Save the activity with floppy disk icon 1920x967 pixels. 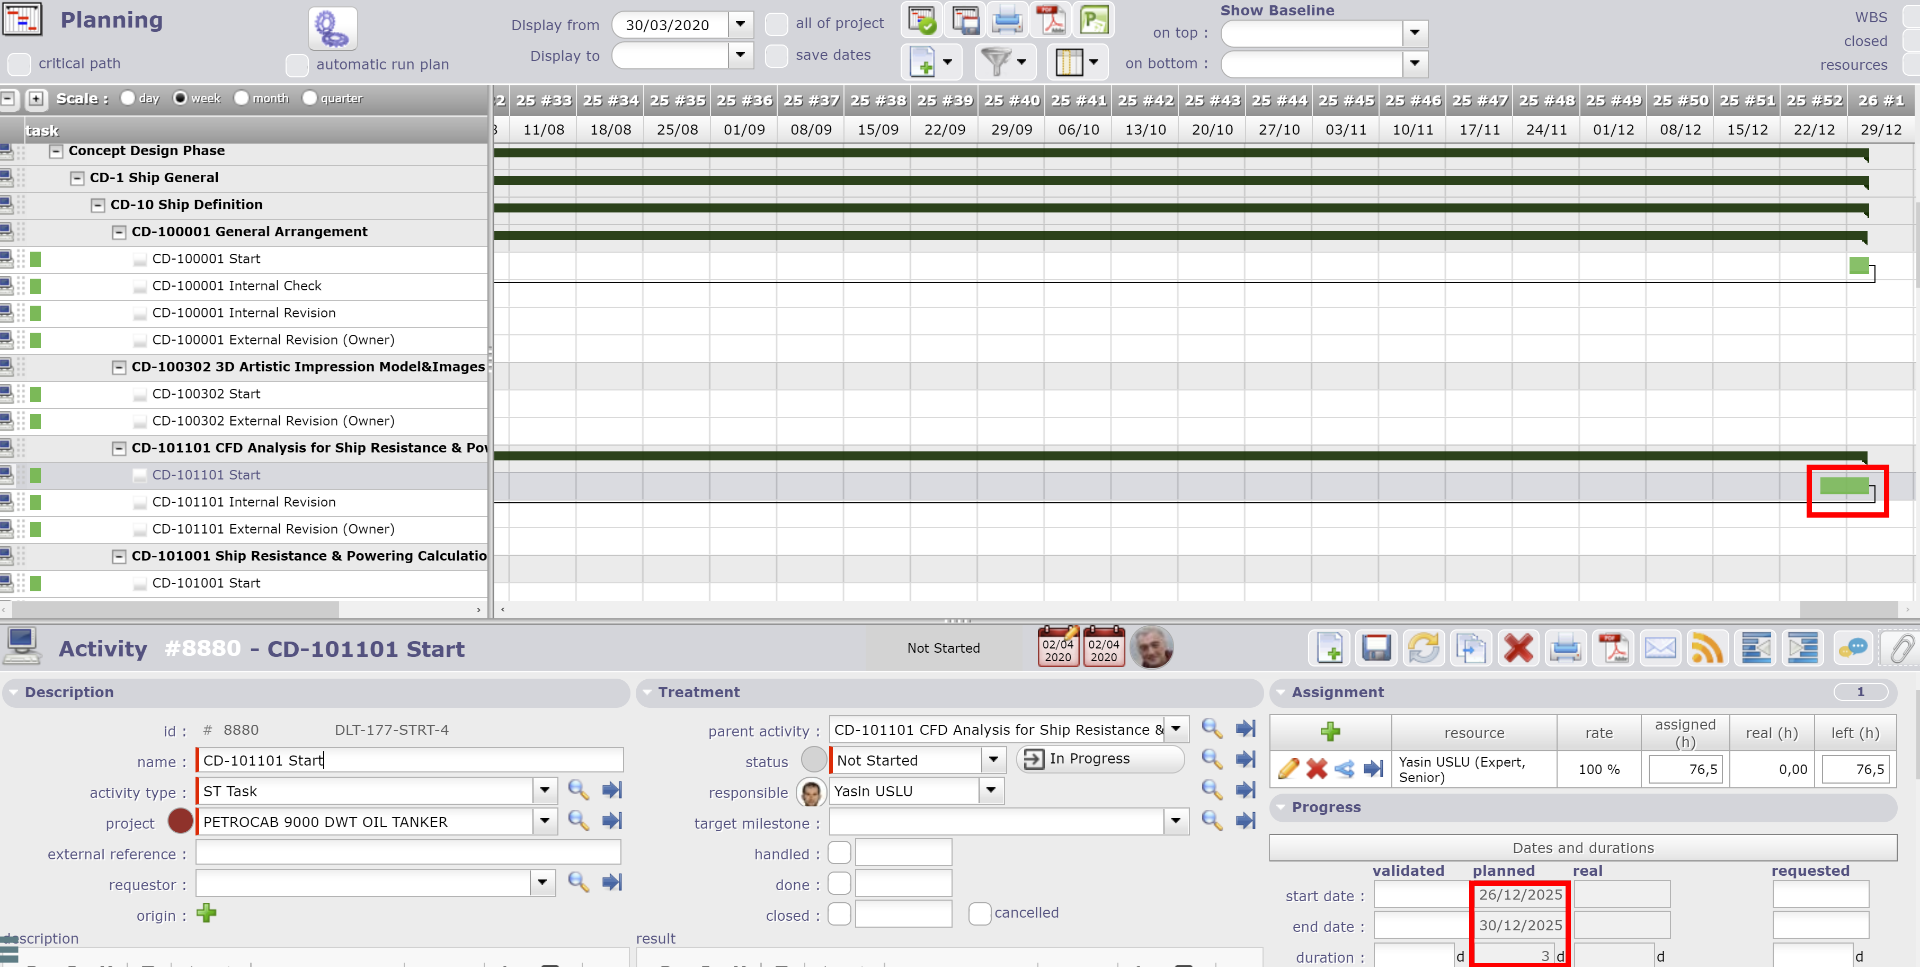coord(1376,649)
